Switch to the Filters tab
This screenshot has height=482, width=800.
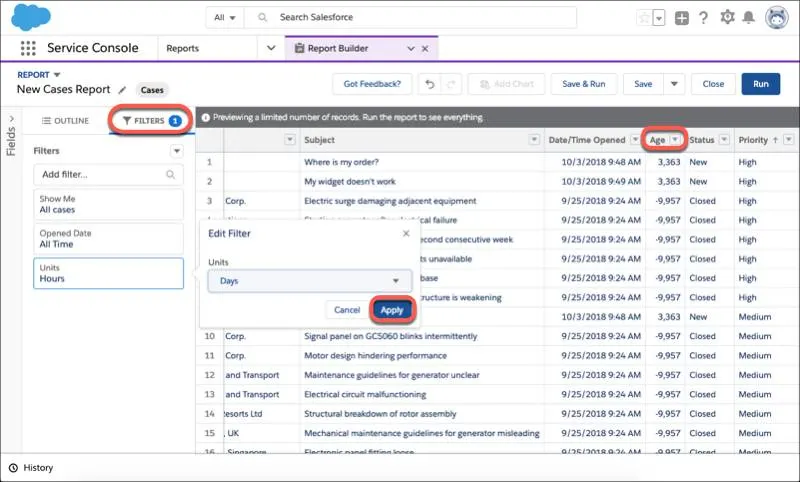click(x=152, y=121)
